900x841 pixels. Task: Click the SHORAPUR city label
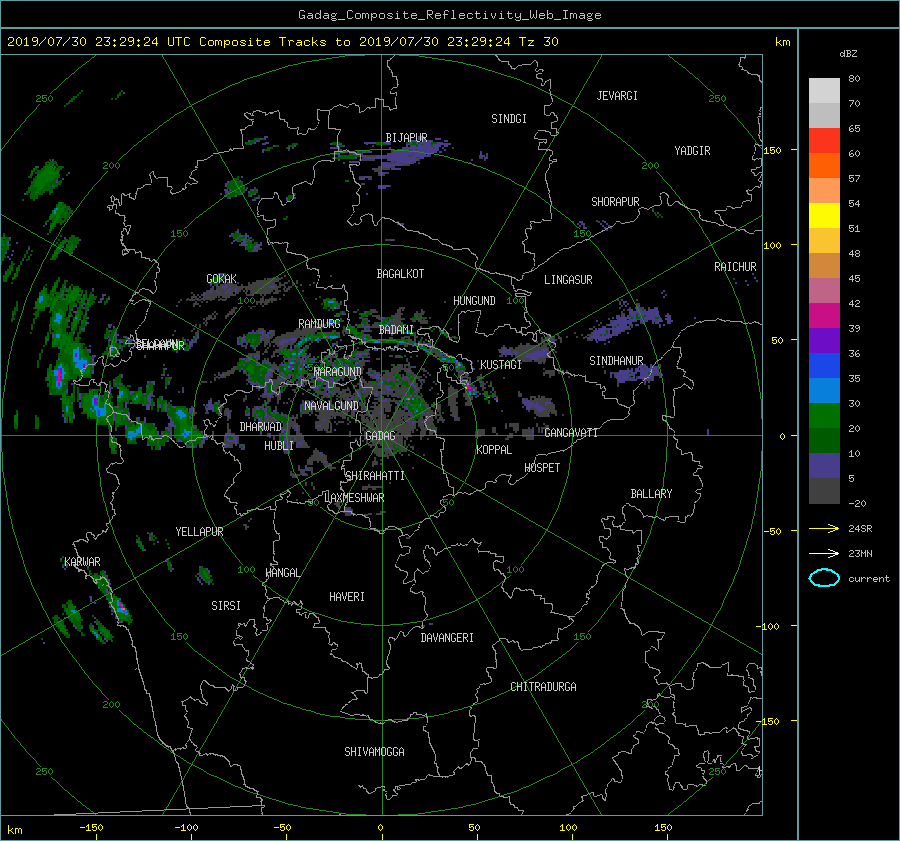click(x=615, y=202)
